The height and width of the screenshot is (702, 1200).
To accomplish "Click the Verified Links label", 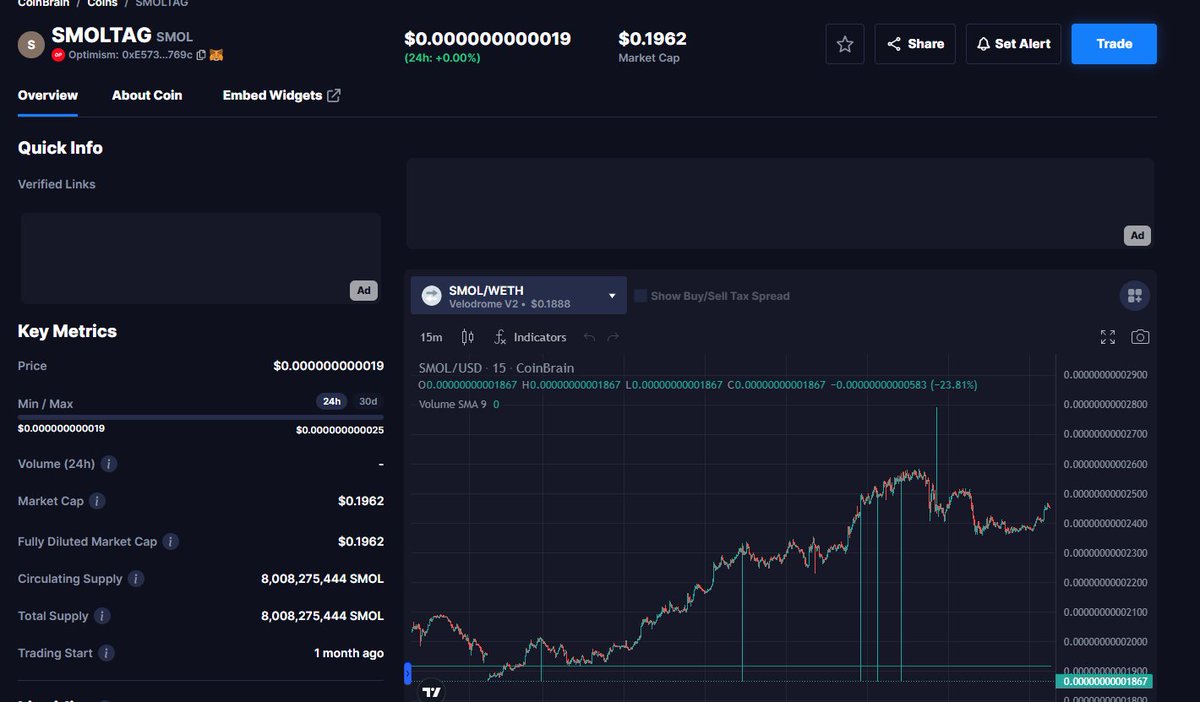I will pos(57,184).
